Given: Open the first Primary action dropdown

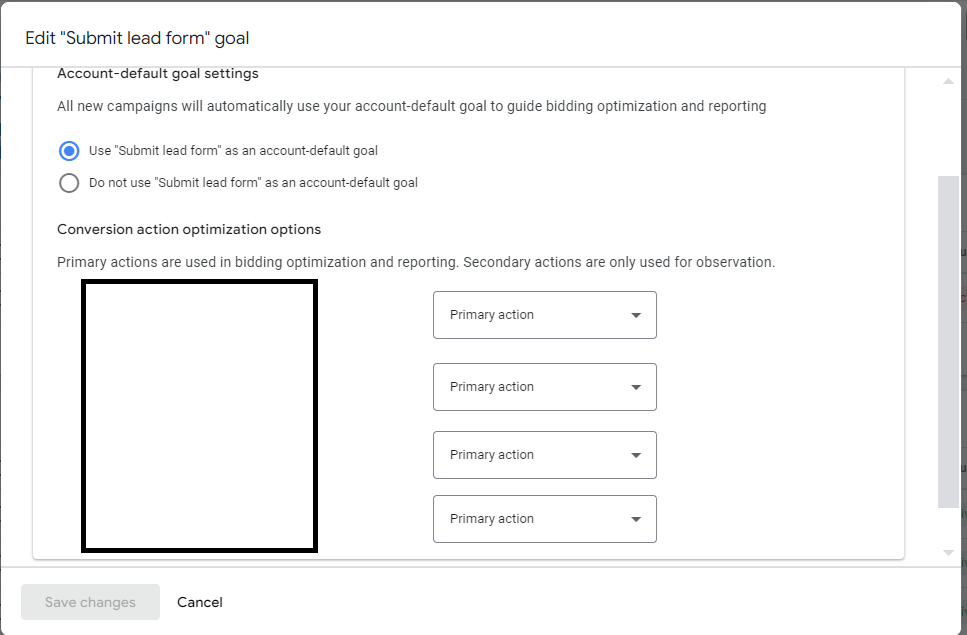Looking at the screenshot, I should 544,315.
